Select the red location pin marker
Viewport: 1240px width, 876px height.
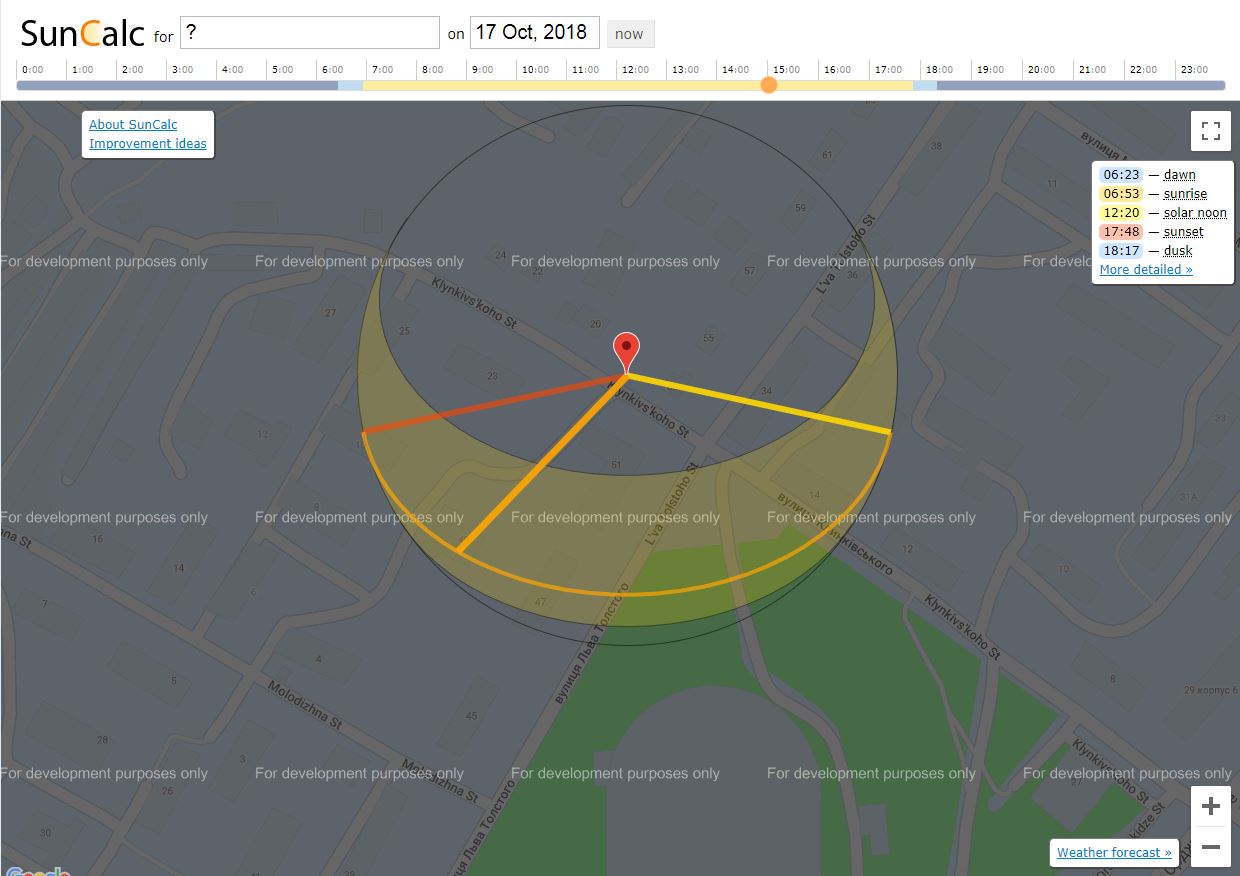point(626,354)
